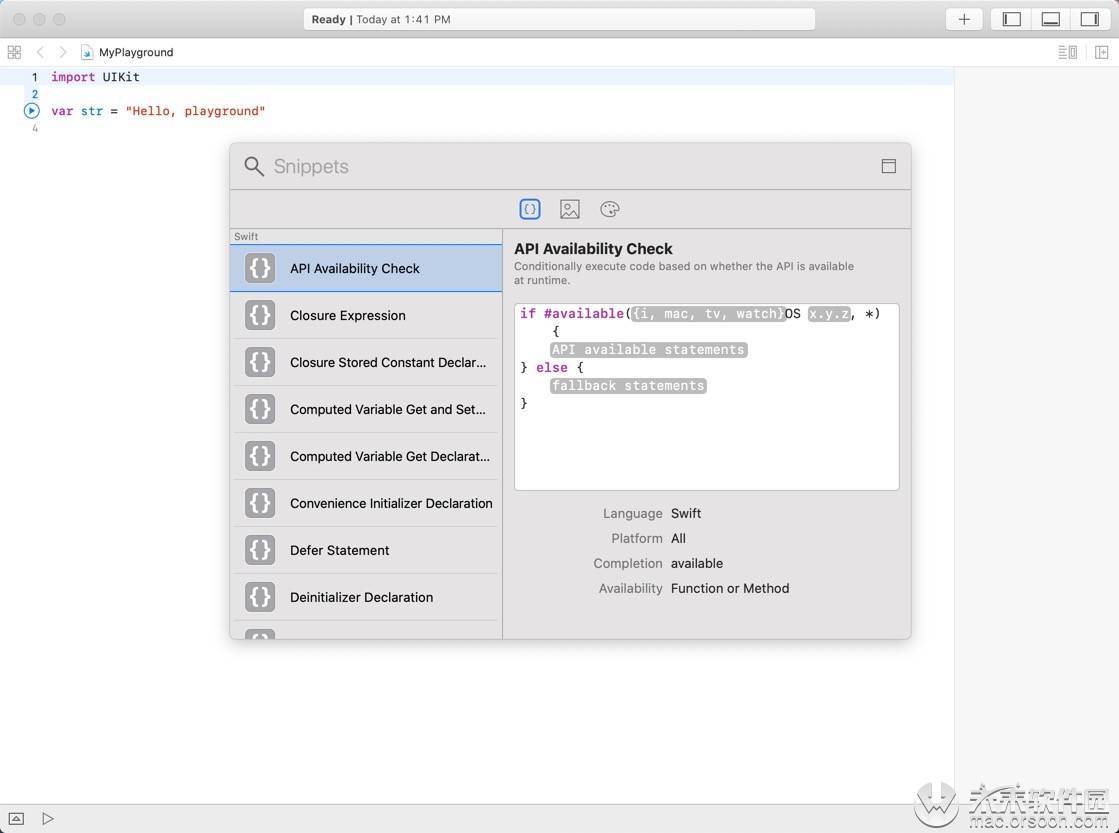Click the forward navigation chevron
Image resolution: width=1119 pixels, height=833 pixels.
click(x=62, y=52)
